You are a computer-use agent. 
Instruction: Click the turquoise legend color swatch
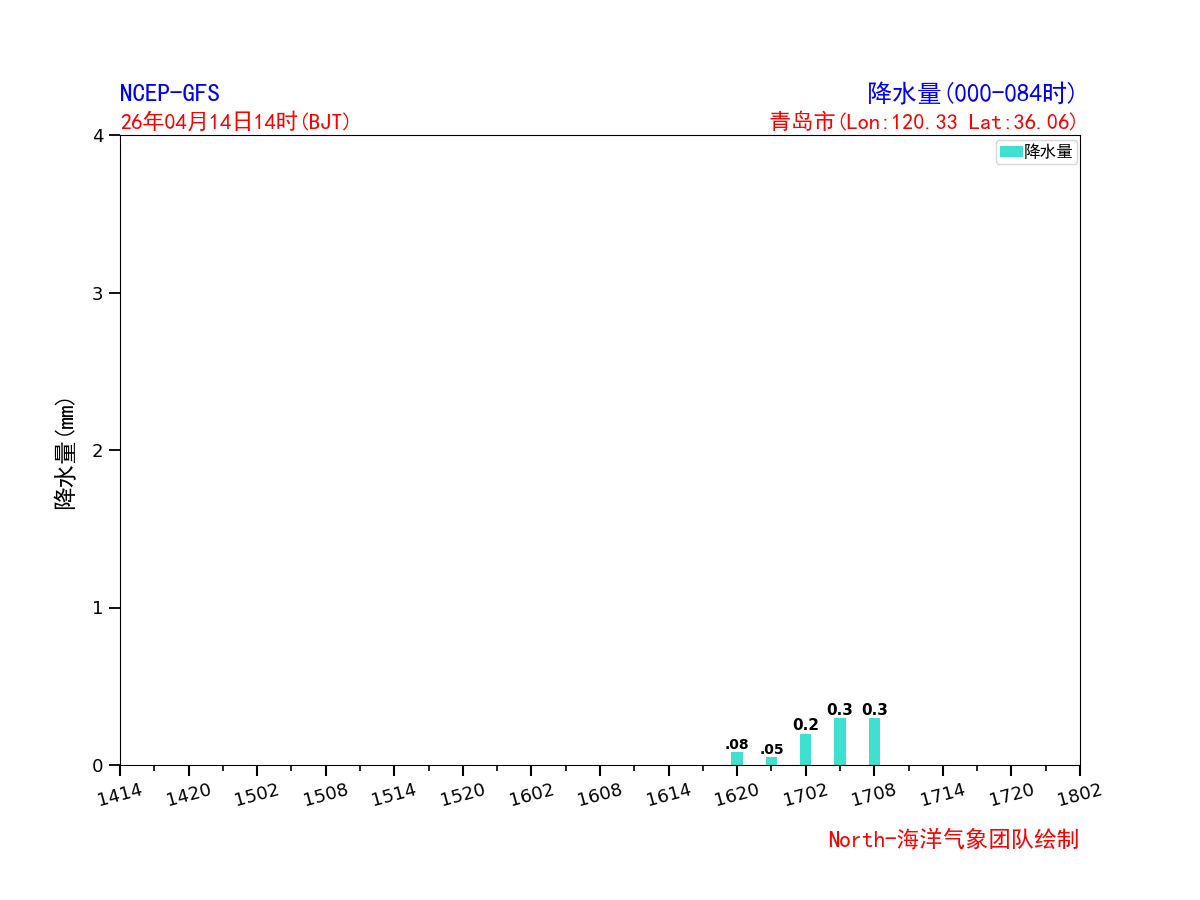(x=1011, y=152)
